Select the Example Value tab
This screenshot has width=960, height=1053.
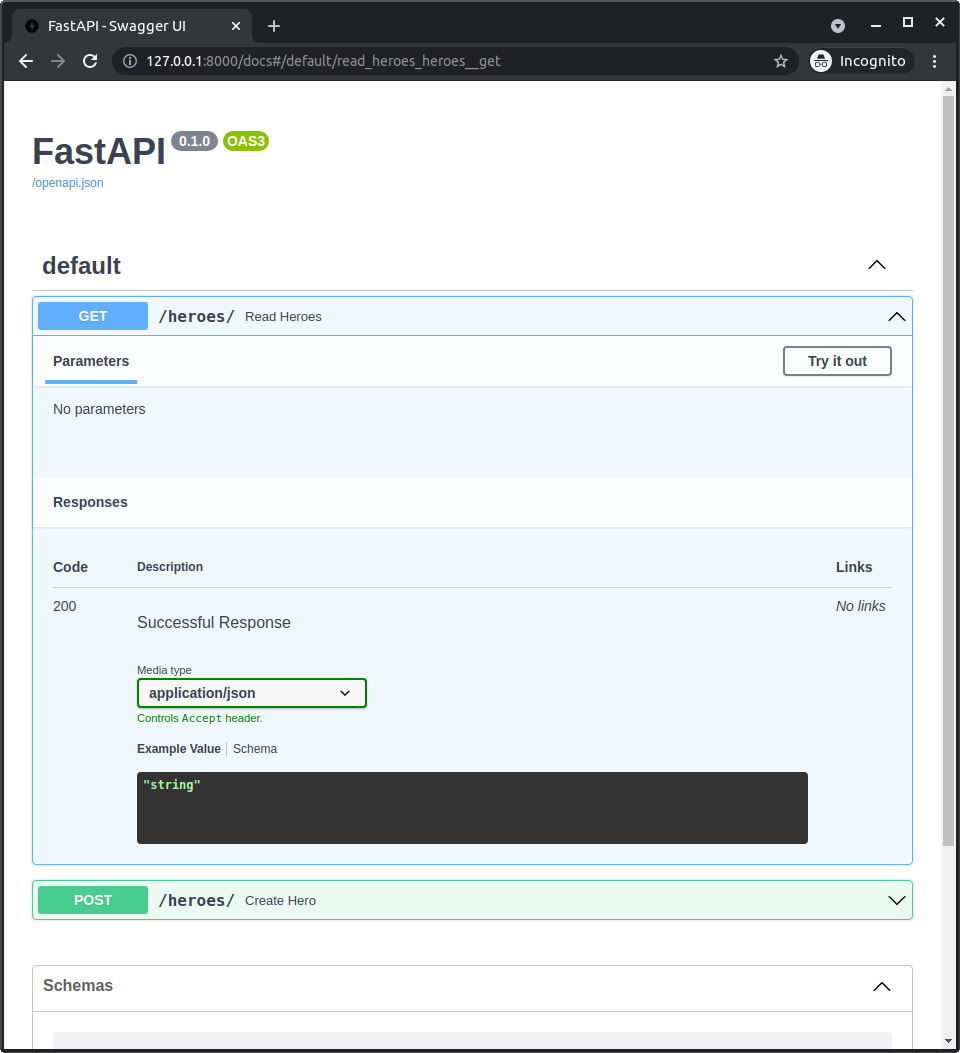tap(179, 748)
